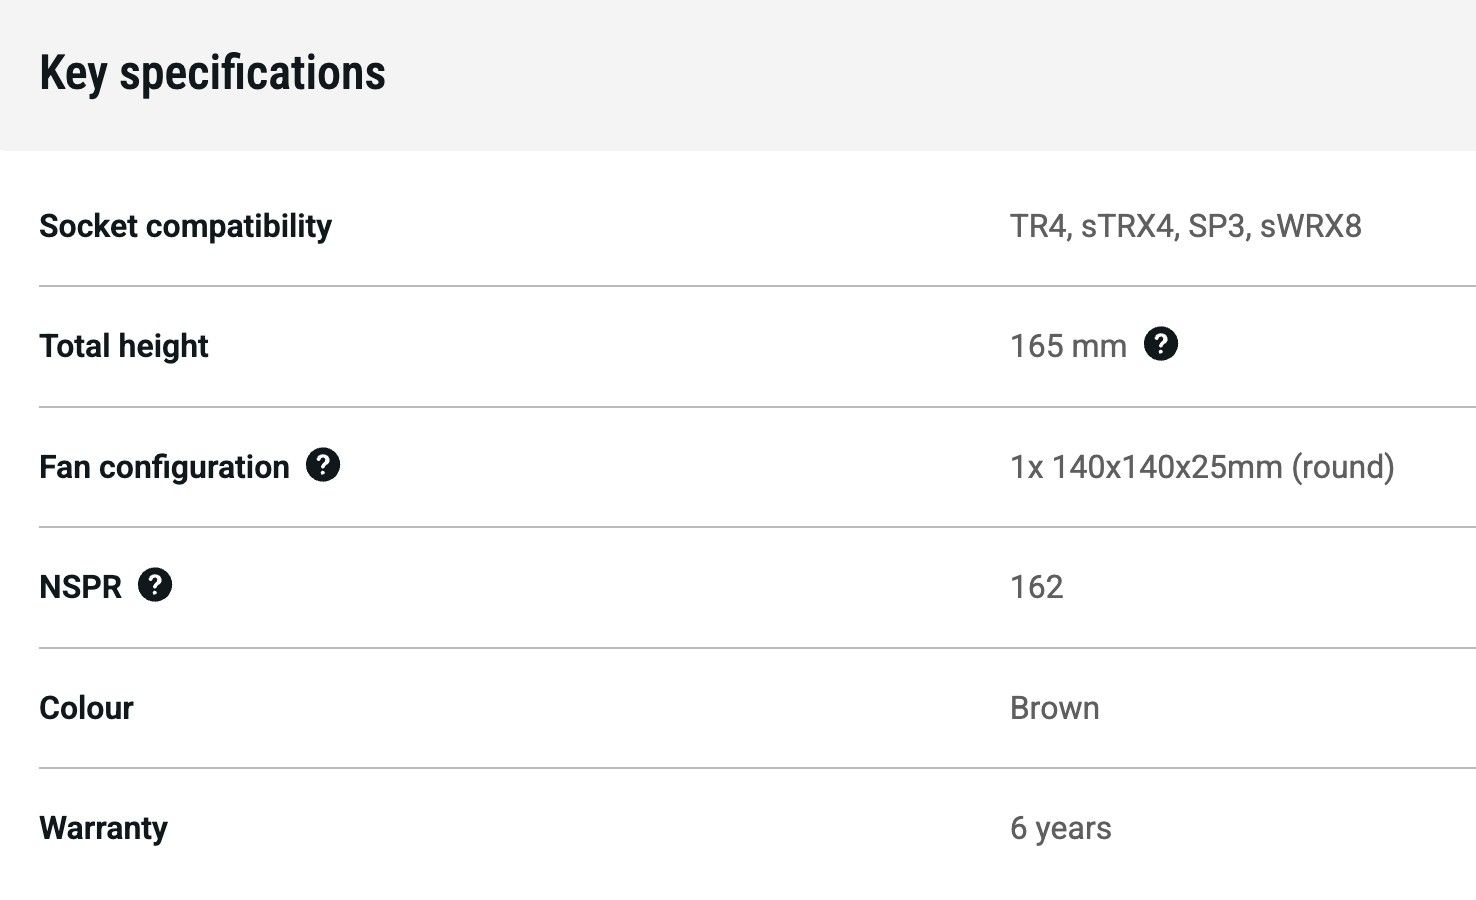This screenshot has height=900, width=1476.
Task: Click the TR4, sTRX4, SP3, sWRX8 value
Action: [1185, 226]
